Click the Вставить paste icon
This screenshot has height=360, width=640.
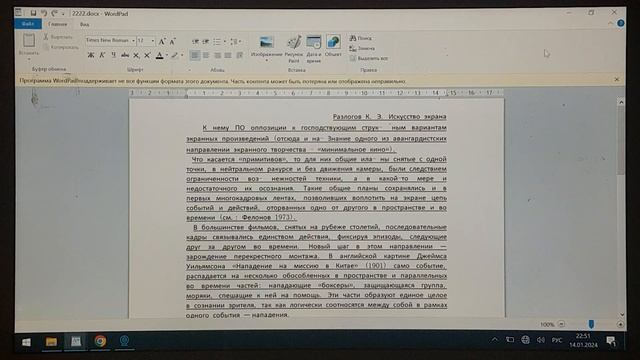pyautogui.click(x=29, y=41)
